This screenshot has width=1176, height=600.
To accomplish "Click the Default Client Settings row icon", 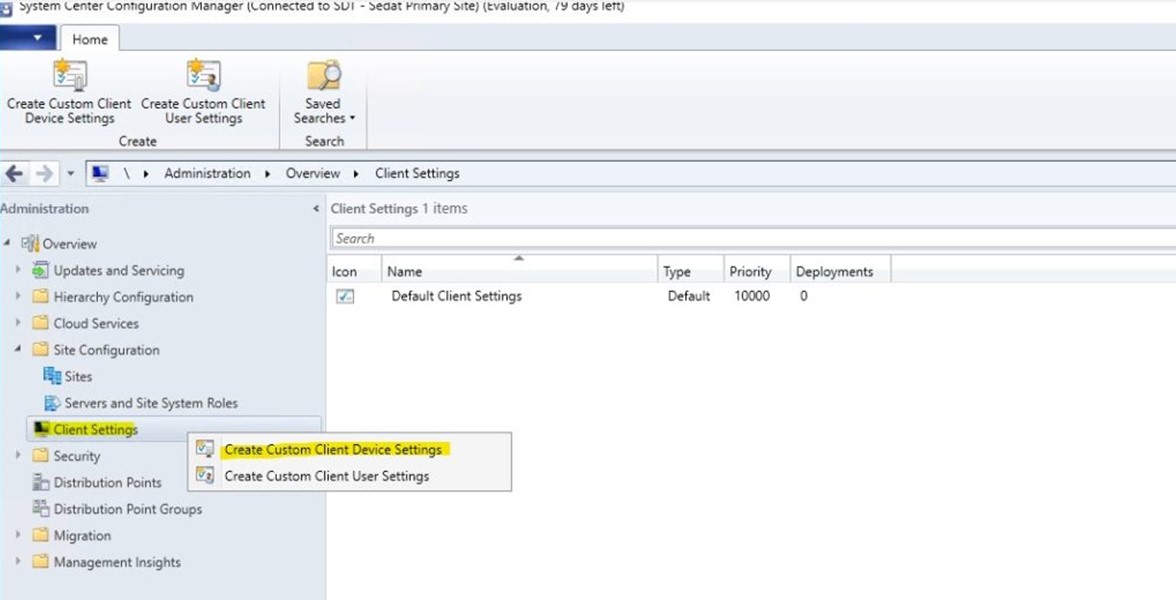I will (345, 296).
